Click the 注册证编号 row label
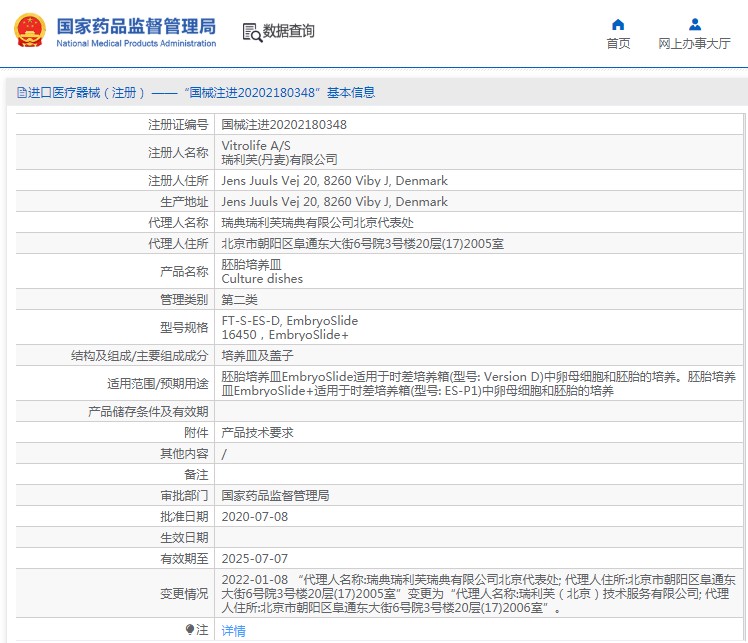The width and height of the screenshot is (748, 643). 178,125
